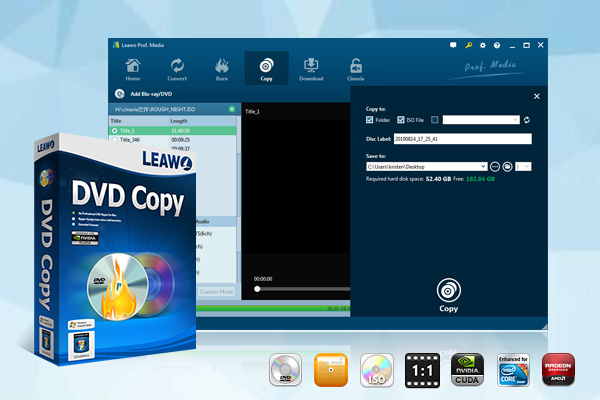Click the Leawo Prof. Media app logo
Image resolution: width=600 pixels, height=400 pixels.
[116, 45]
